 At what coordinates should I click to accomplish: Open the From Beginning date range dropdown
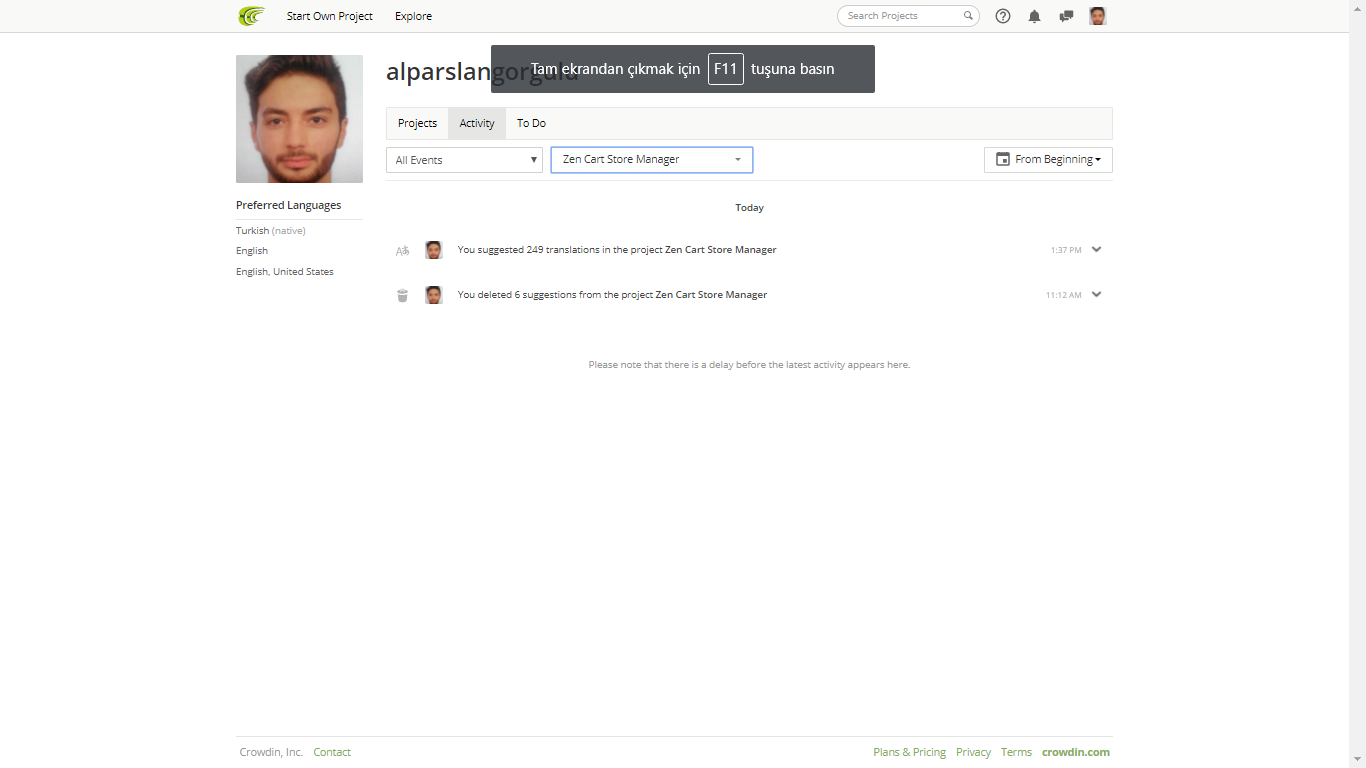pyautogui.click(x=1048, y=160)
